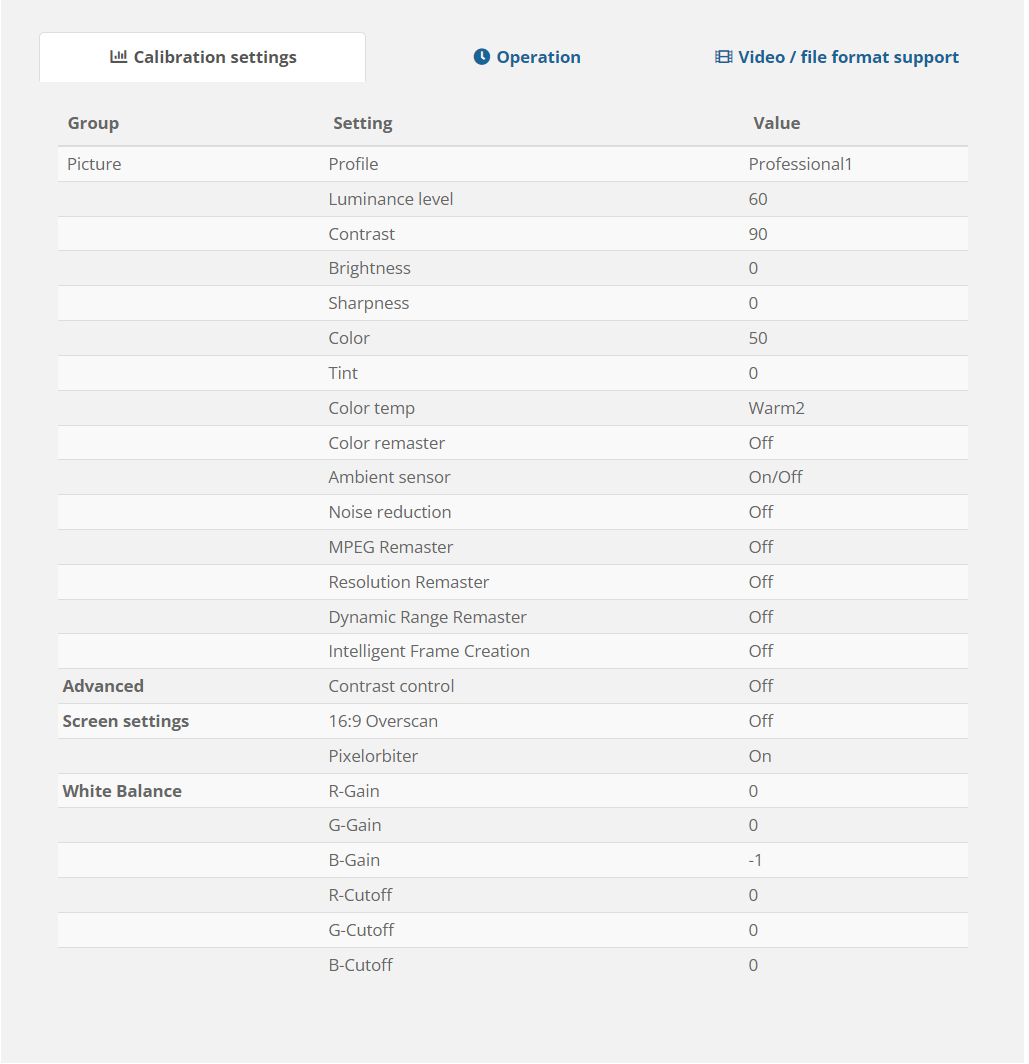The height and width of the screenshot is (1064, 1029).
Task: Click the Group column header
Action: (x=93, y=124)
